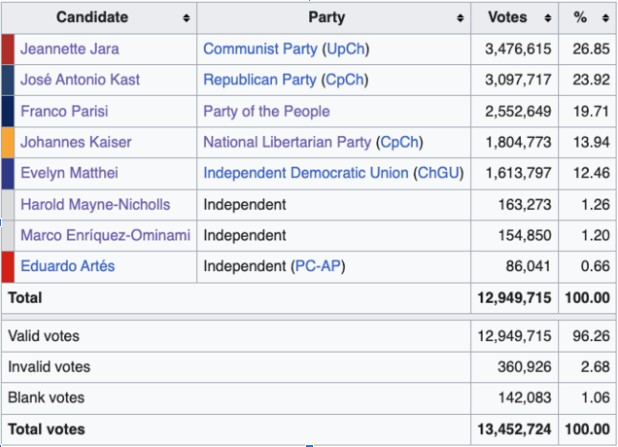Click the ChGU coalition link
The width and height of the screenshot is (618, 447).
440,173
